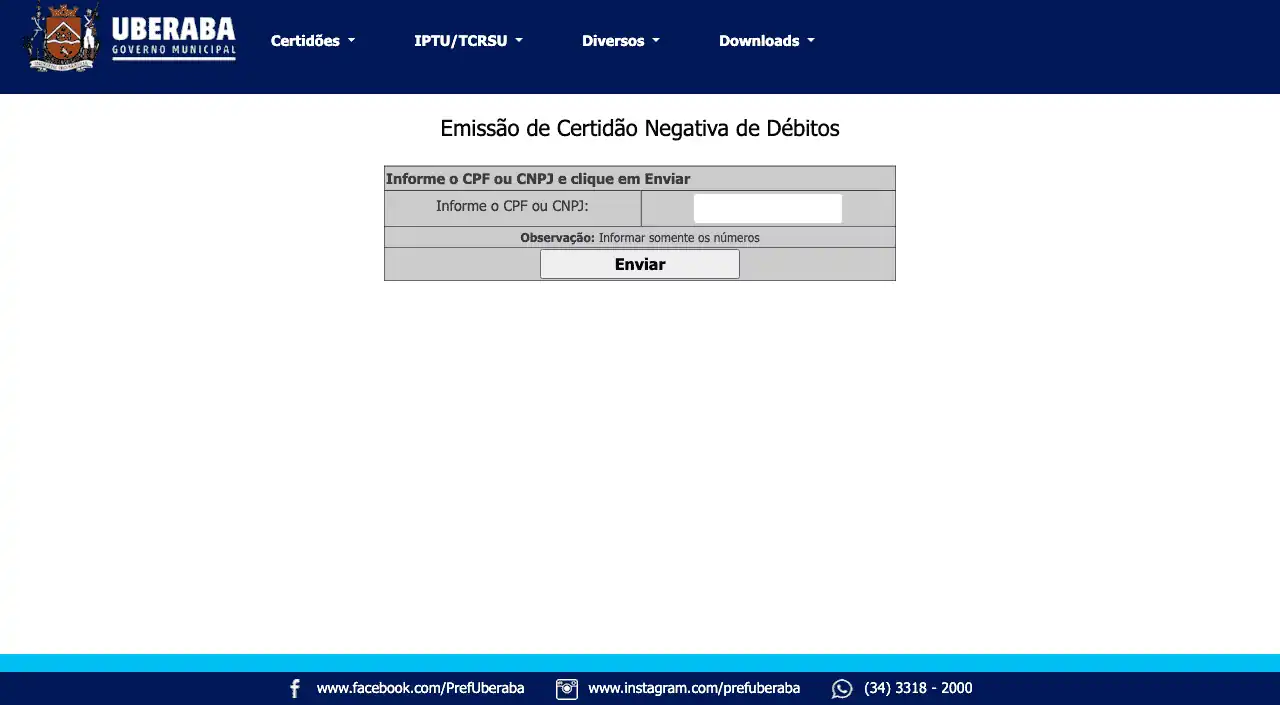The height and width of the screenshot is (705, 1280).
Task: Open the www.facebook.com/PrefUberaba link
Action: 420,688
